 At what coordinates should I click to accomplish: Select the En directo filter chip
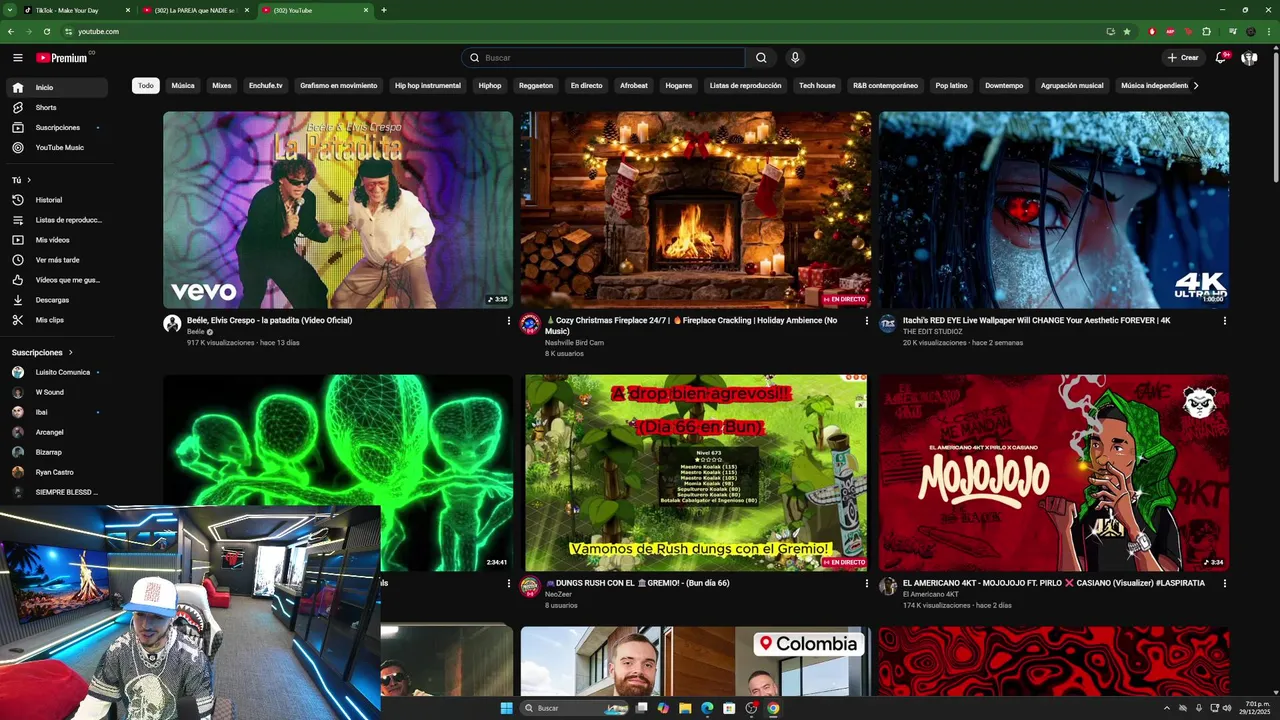tap(586, 86)
